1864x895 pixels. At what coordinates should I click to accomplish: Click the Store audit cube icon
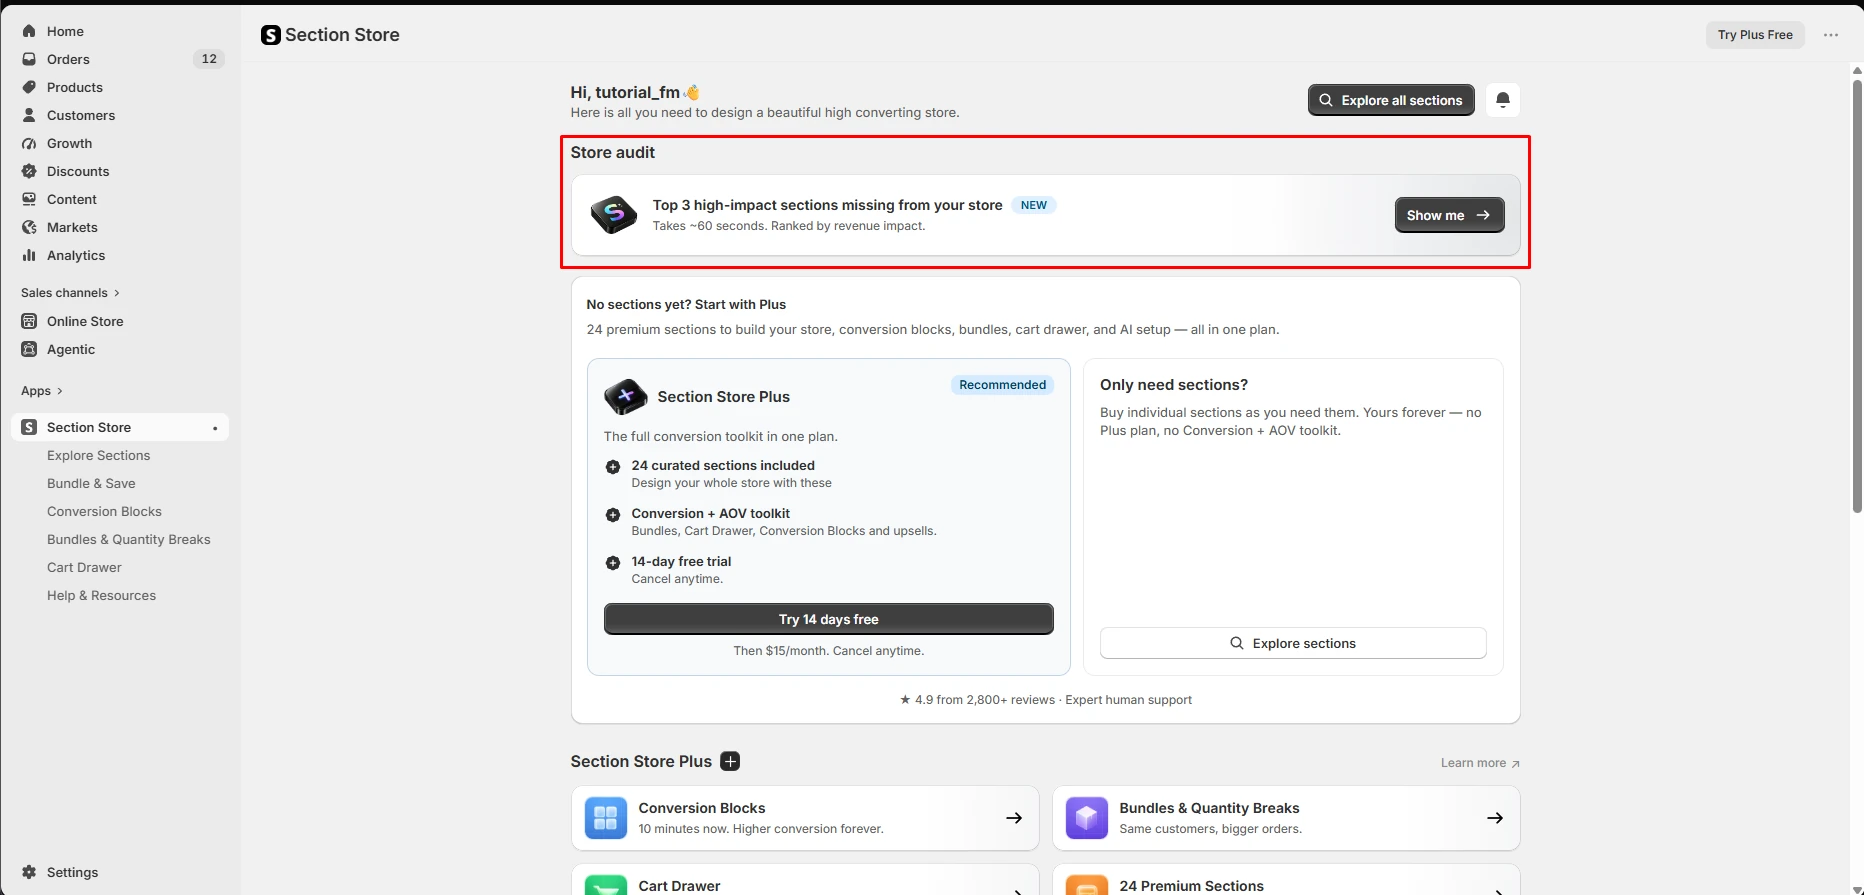point(613,215)
